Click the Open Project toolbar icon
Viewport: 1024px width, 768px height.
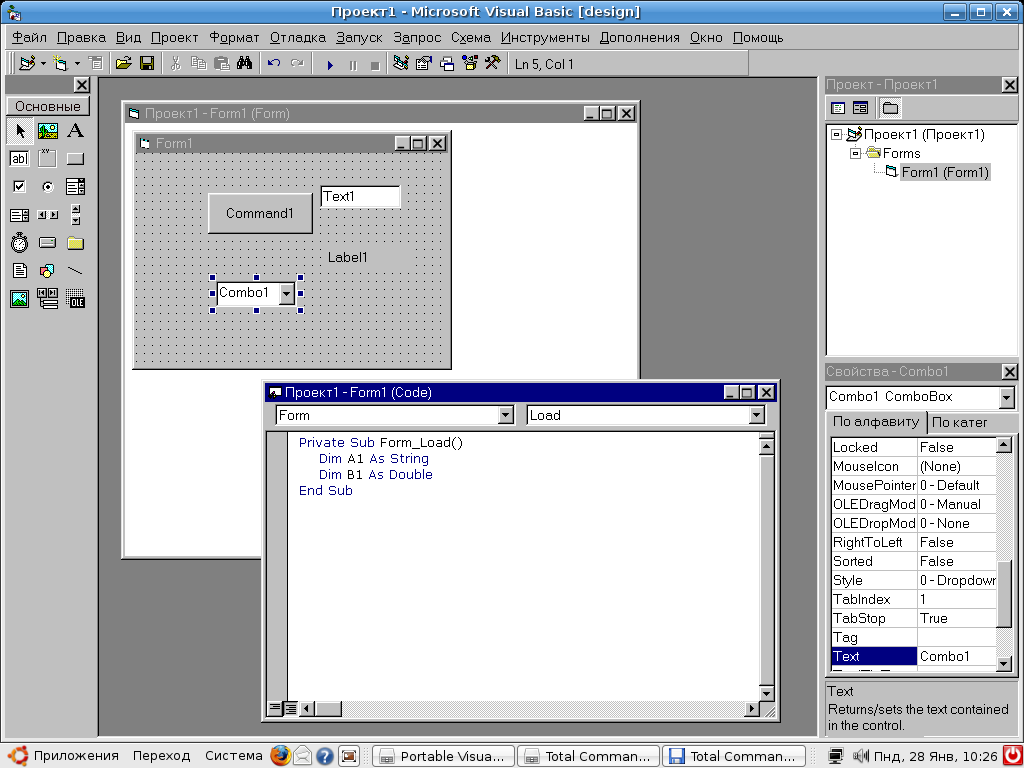point(123,64)
